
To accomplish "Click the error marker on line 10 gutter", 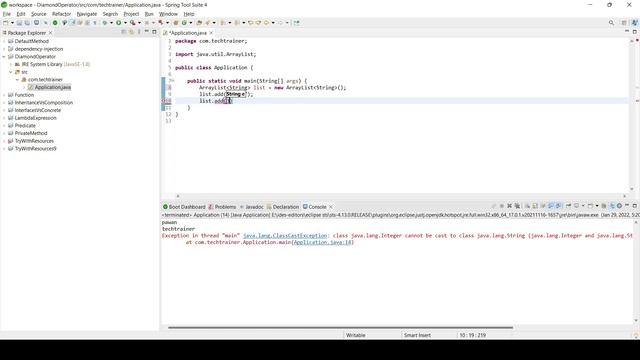I will [165, 101].
